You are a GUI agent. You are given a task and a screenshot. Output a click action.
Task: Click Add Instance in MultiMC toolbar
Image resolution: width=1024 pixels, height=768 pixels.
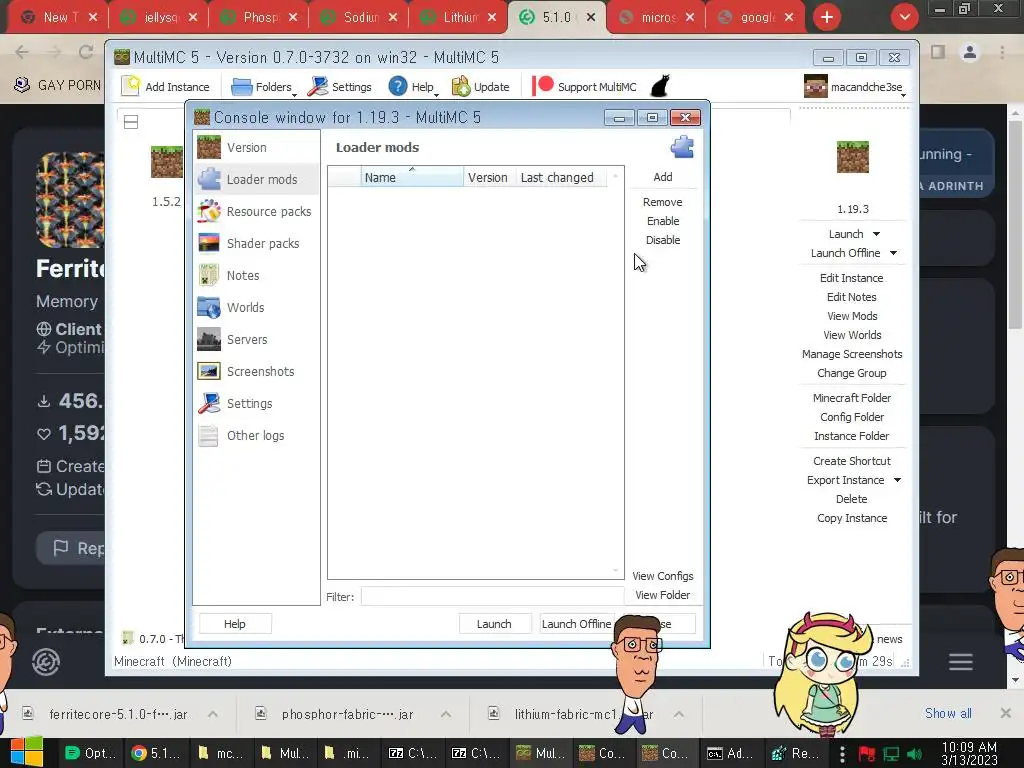click(166, 87)
